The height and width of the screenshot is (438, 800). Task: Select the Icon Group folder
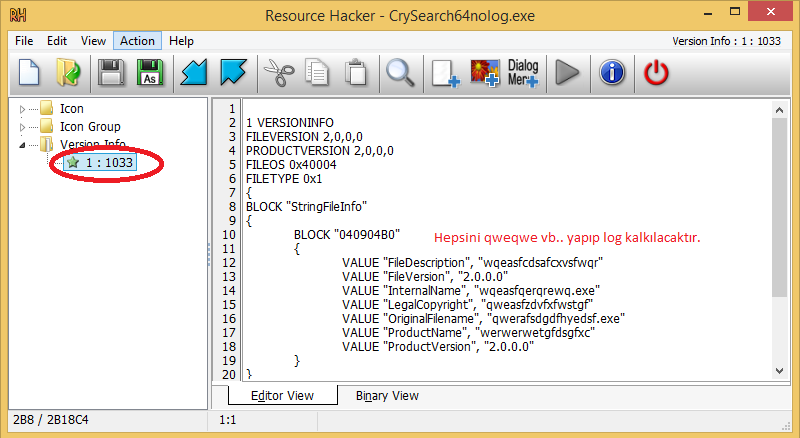coord(81,126)
